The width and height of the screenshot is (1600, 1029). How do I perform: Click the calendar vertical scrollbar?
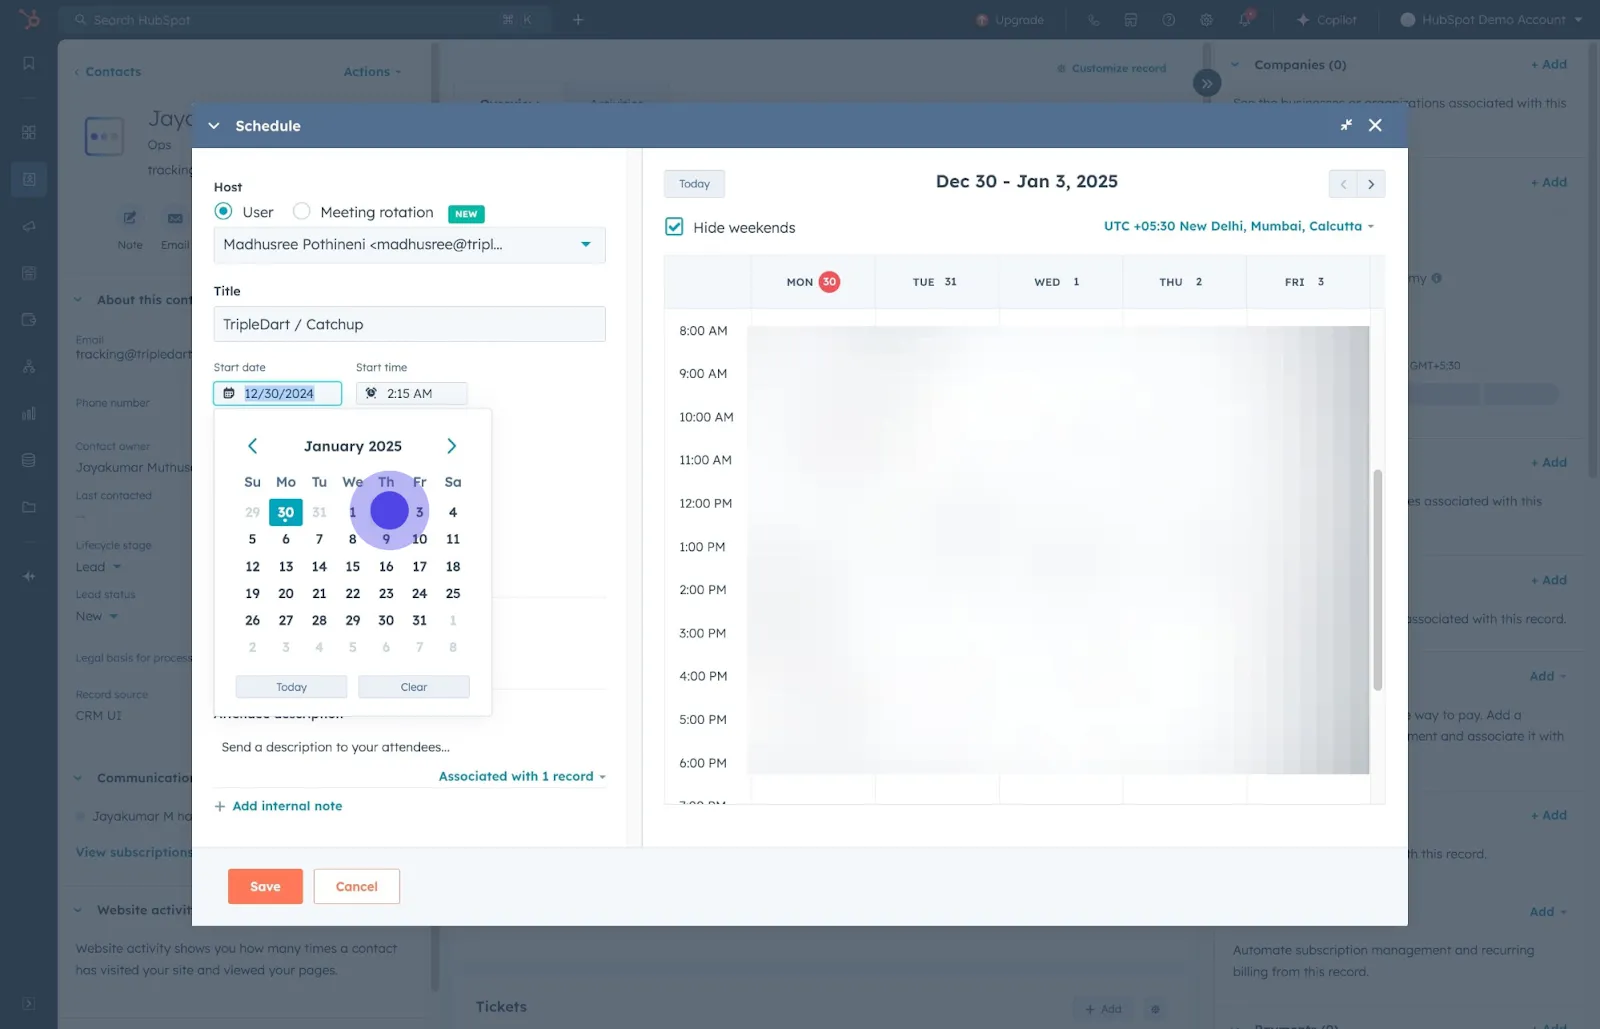[1377, 580]
